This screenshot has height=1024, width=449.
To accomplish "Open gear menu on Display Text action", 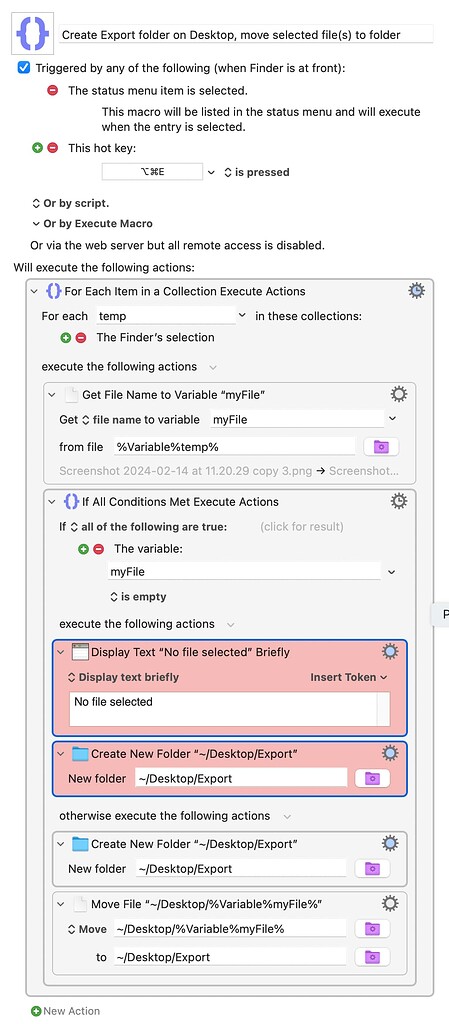I will coord(390,651).
